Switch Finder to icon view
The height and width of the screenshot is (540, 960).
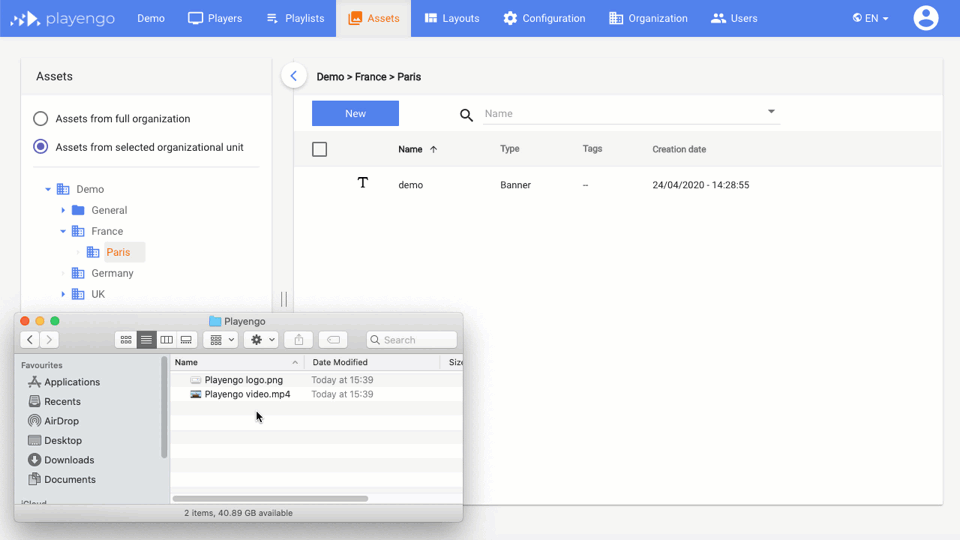point(126,340)
